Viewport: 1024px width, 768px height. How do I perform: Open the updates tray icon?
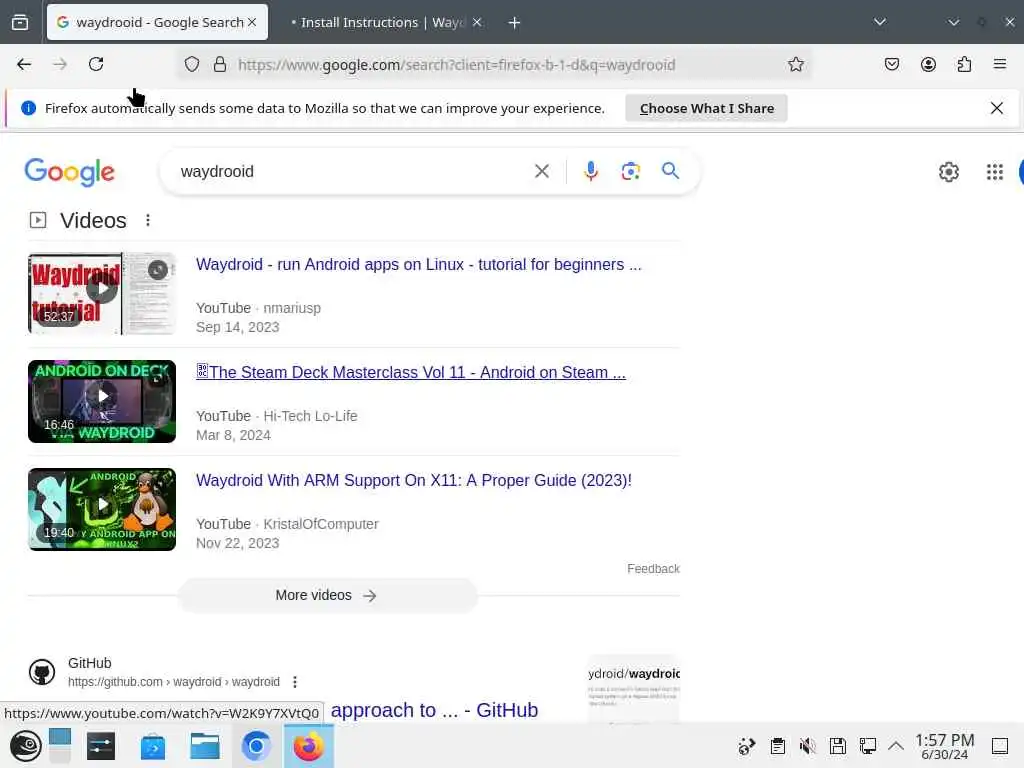[746, 746]
